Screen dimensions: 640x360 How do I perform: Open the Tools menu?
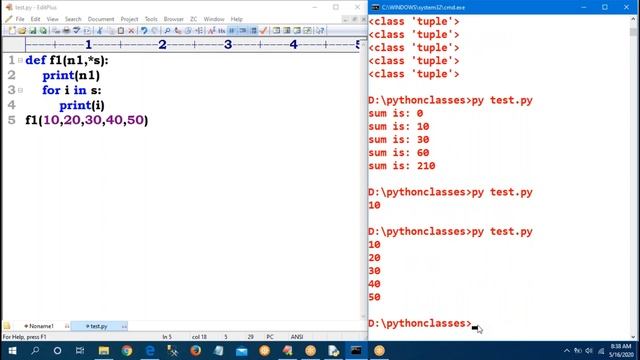(x=151, y=19)
